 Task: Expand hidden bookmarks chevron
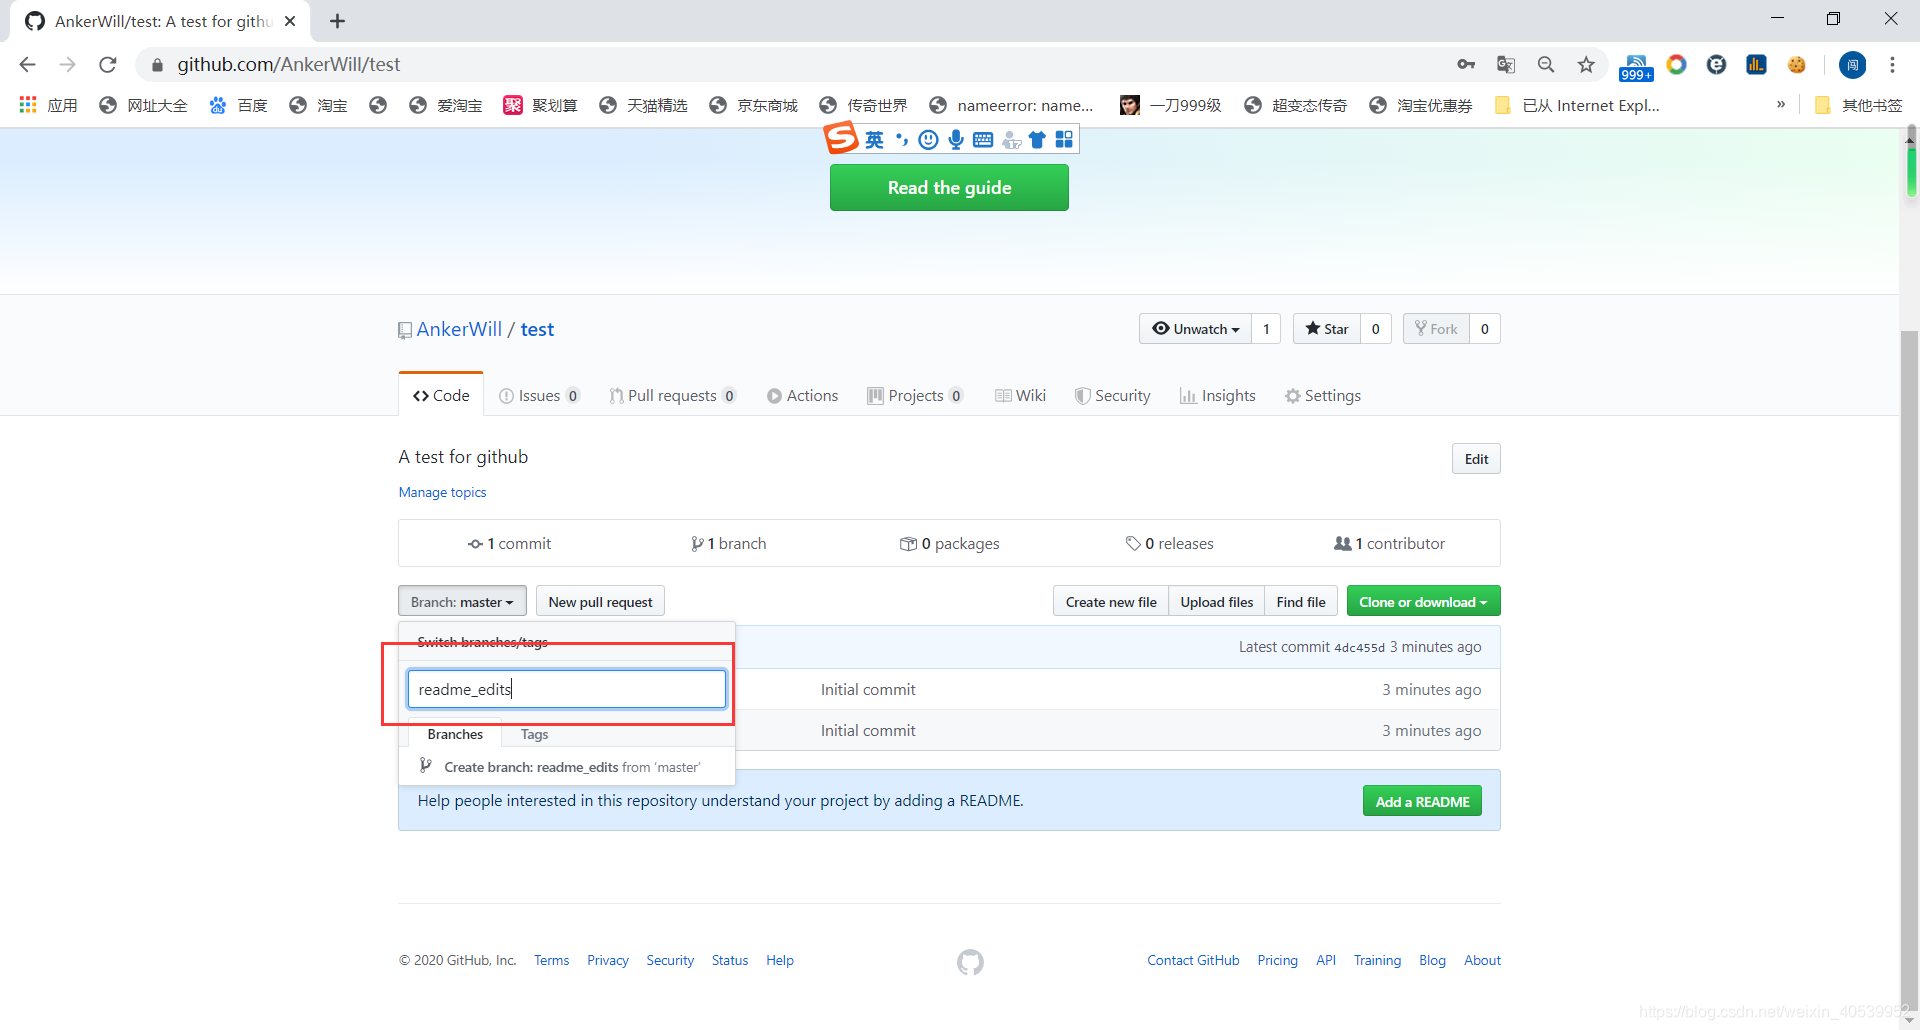click(x=1781, y=104)
